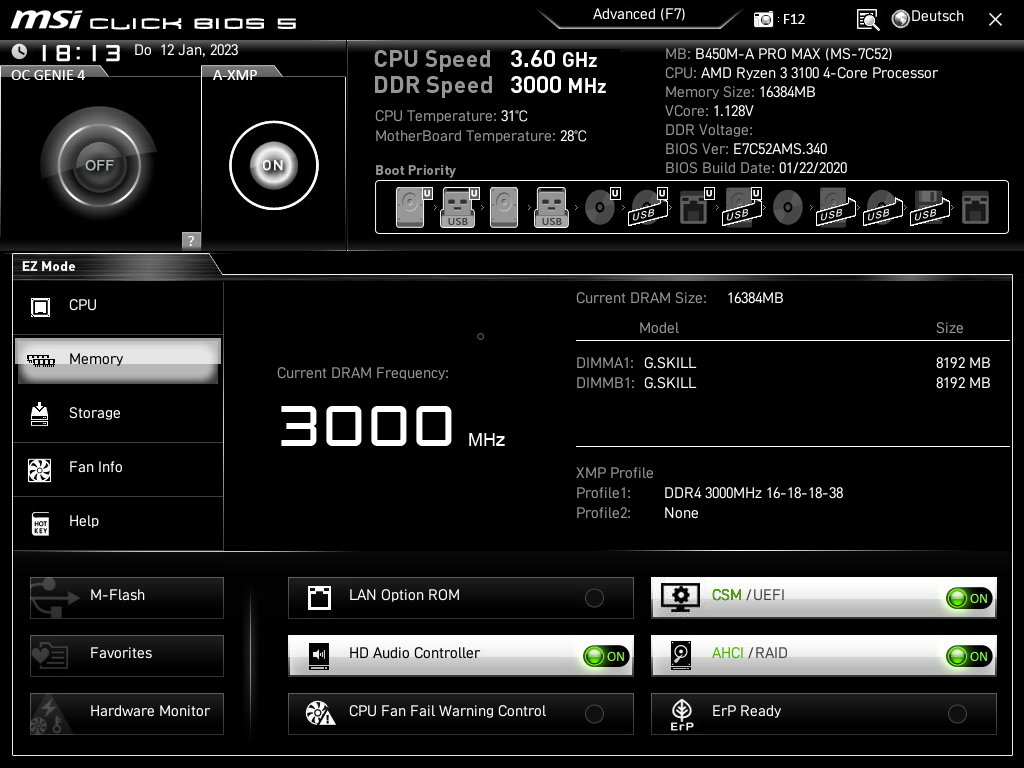Click the Profile2 None entry

click(681, 513)
